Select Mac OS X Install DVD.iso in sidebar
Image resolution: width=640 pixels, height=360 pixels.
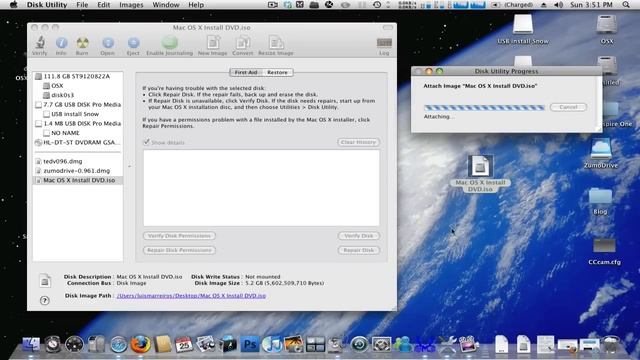tap(78, 180)
